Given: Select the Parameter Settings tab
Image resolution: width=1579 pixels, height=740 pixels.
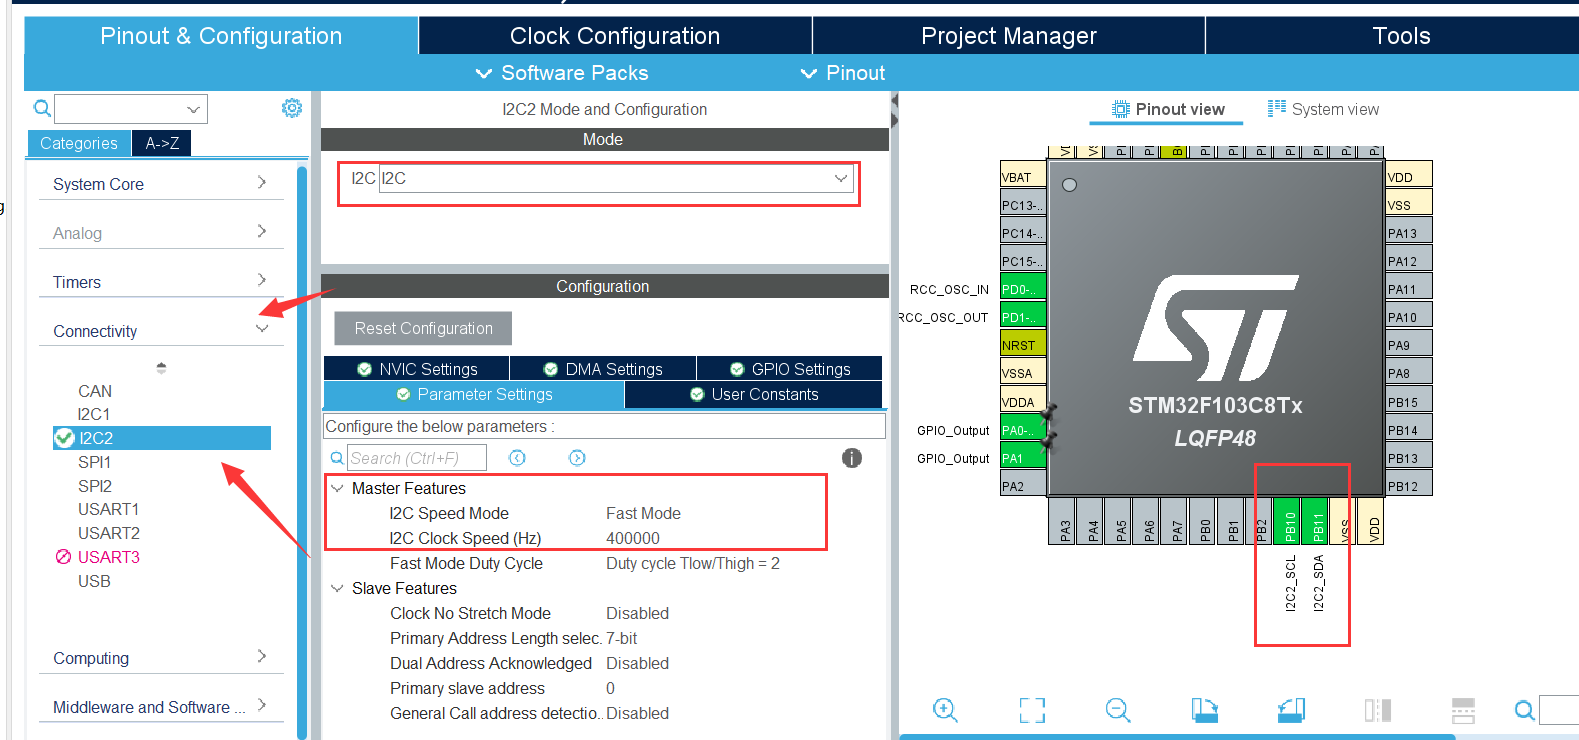Looking at the screenshot, I should pos(474,394).
